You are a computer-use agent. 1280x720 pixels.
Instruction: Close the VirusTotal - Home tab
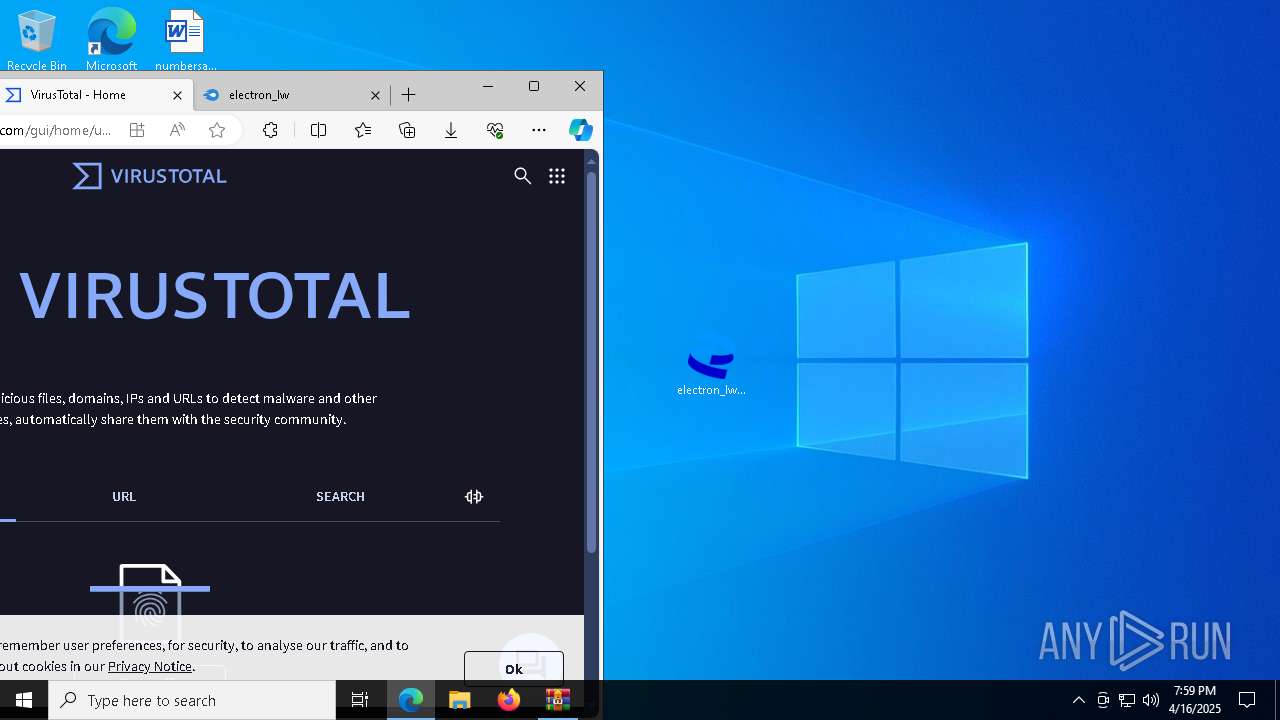[x=177, y=95]
